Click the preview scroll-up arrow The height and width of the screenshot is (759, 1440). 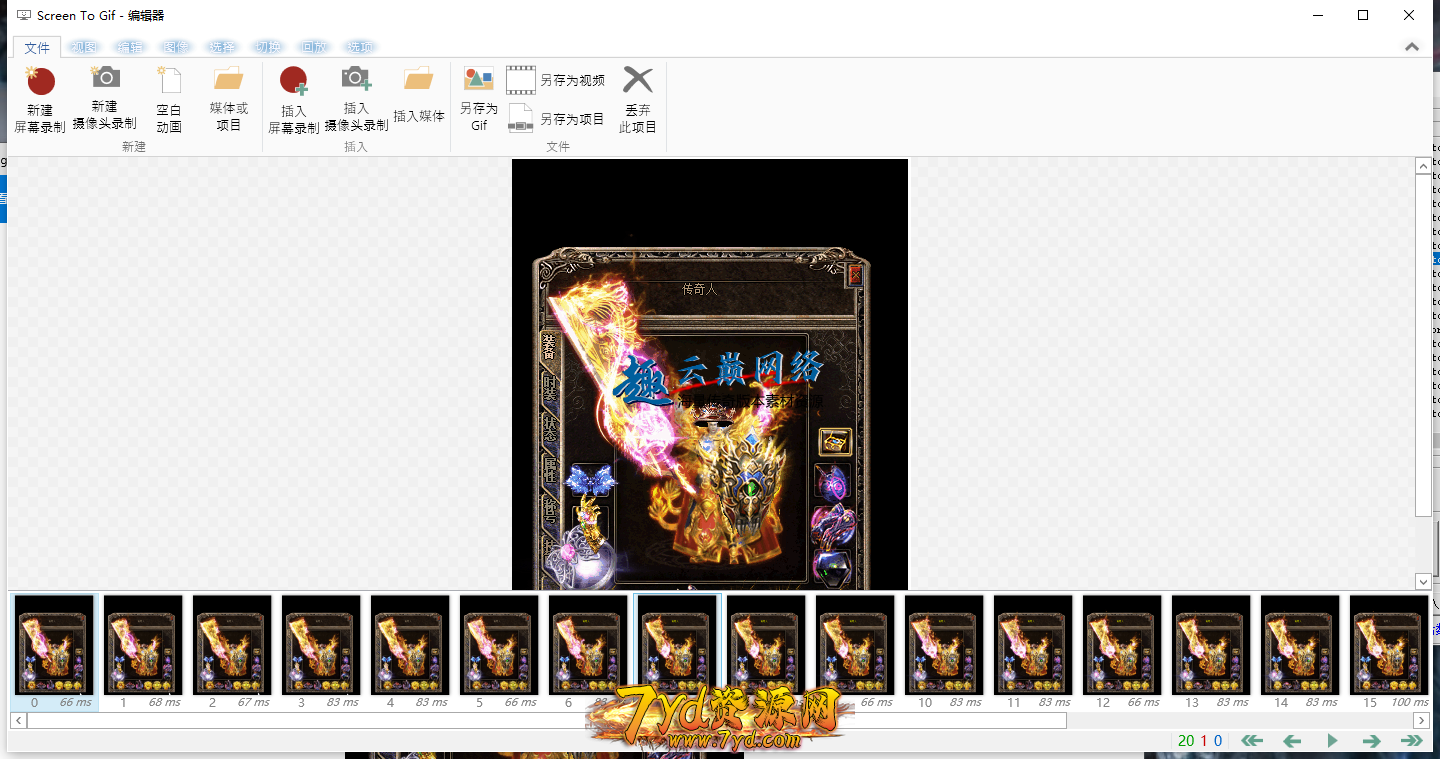click(1423, 166)
